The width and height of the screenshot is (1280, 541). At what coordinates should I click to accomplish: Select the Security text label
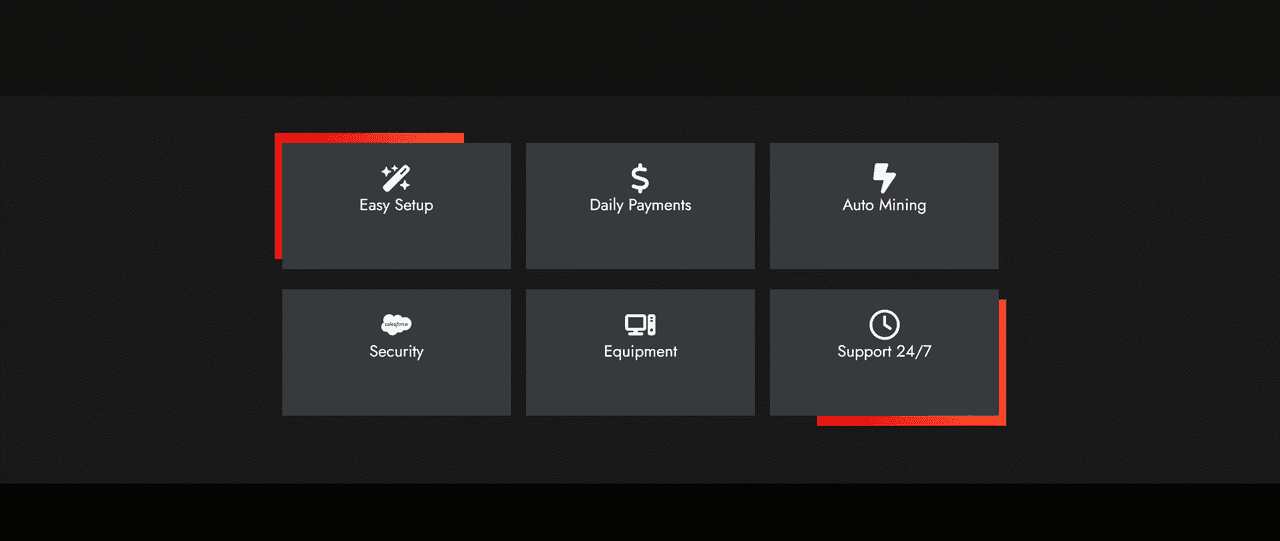pos(396,352)
